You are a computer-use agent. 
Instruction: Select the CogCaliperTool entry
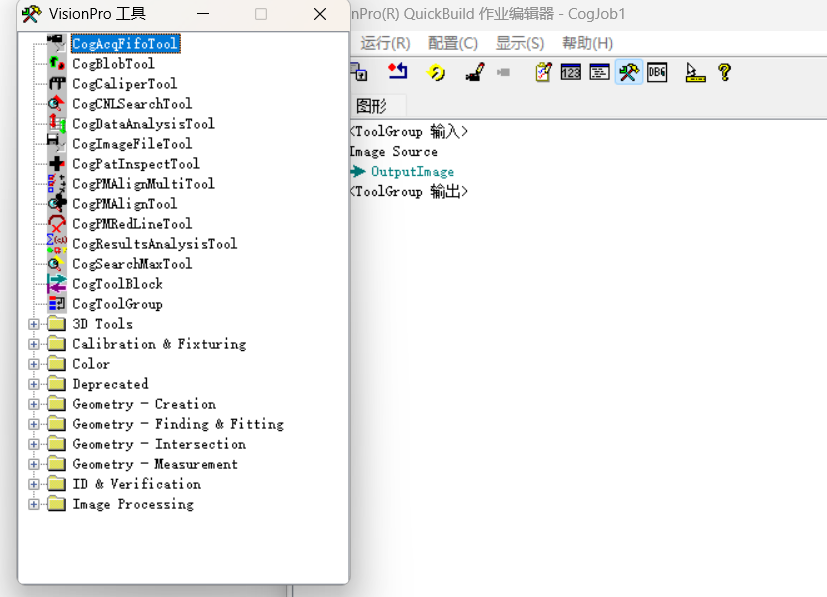pos(124,84)
